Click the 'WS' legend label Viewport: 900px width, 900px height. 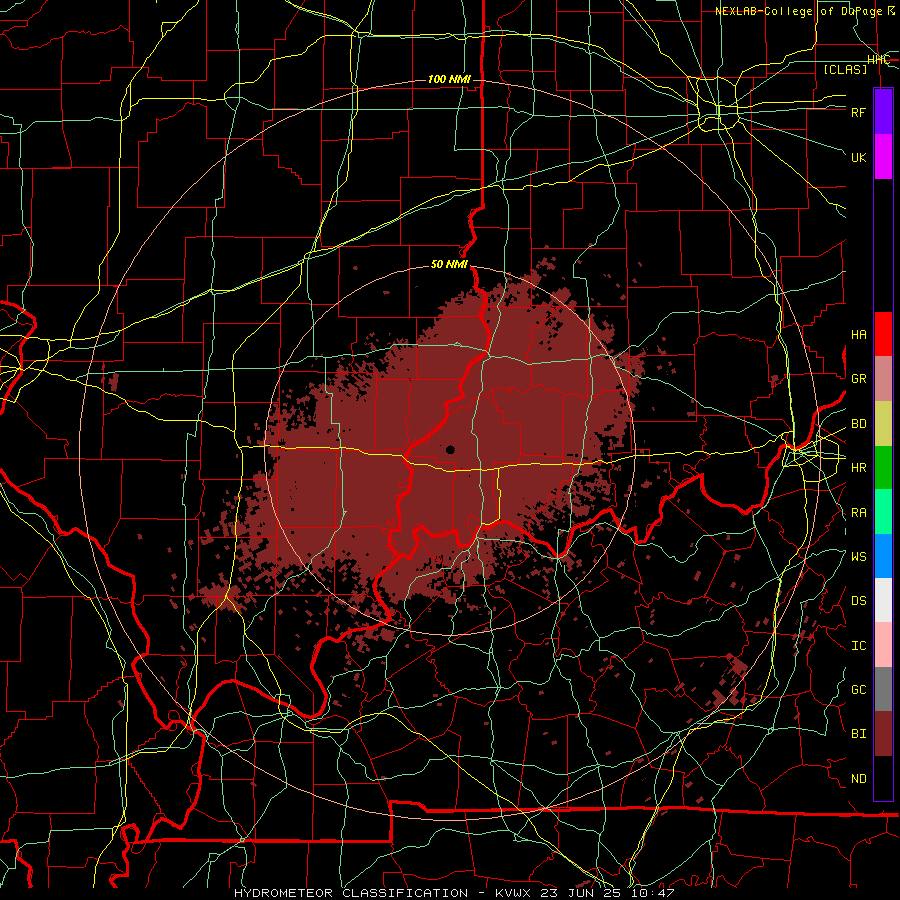pyautogui.click(x=858, y=557)
